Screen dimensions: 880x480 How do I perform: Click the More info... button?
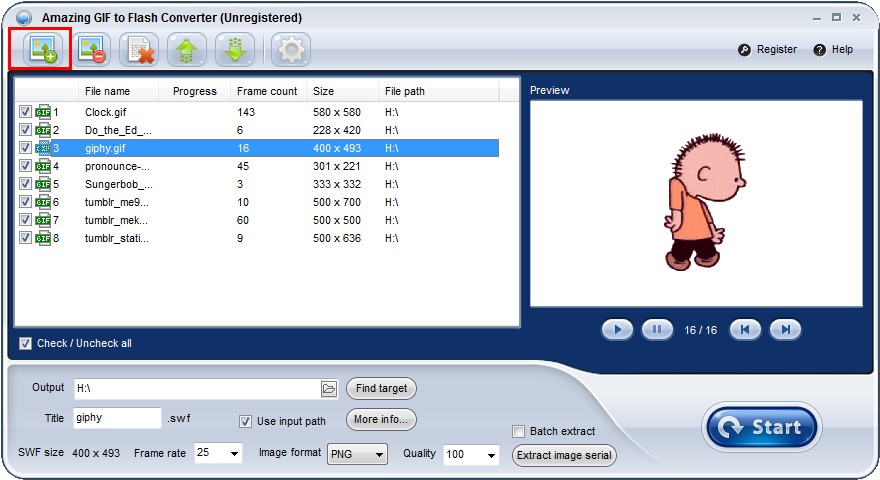[x=381, y=419]
